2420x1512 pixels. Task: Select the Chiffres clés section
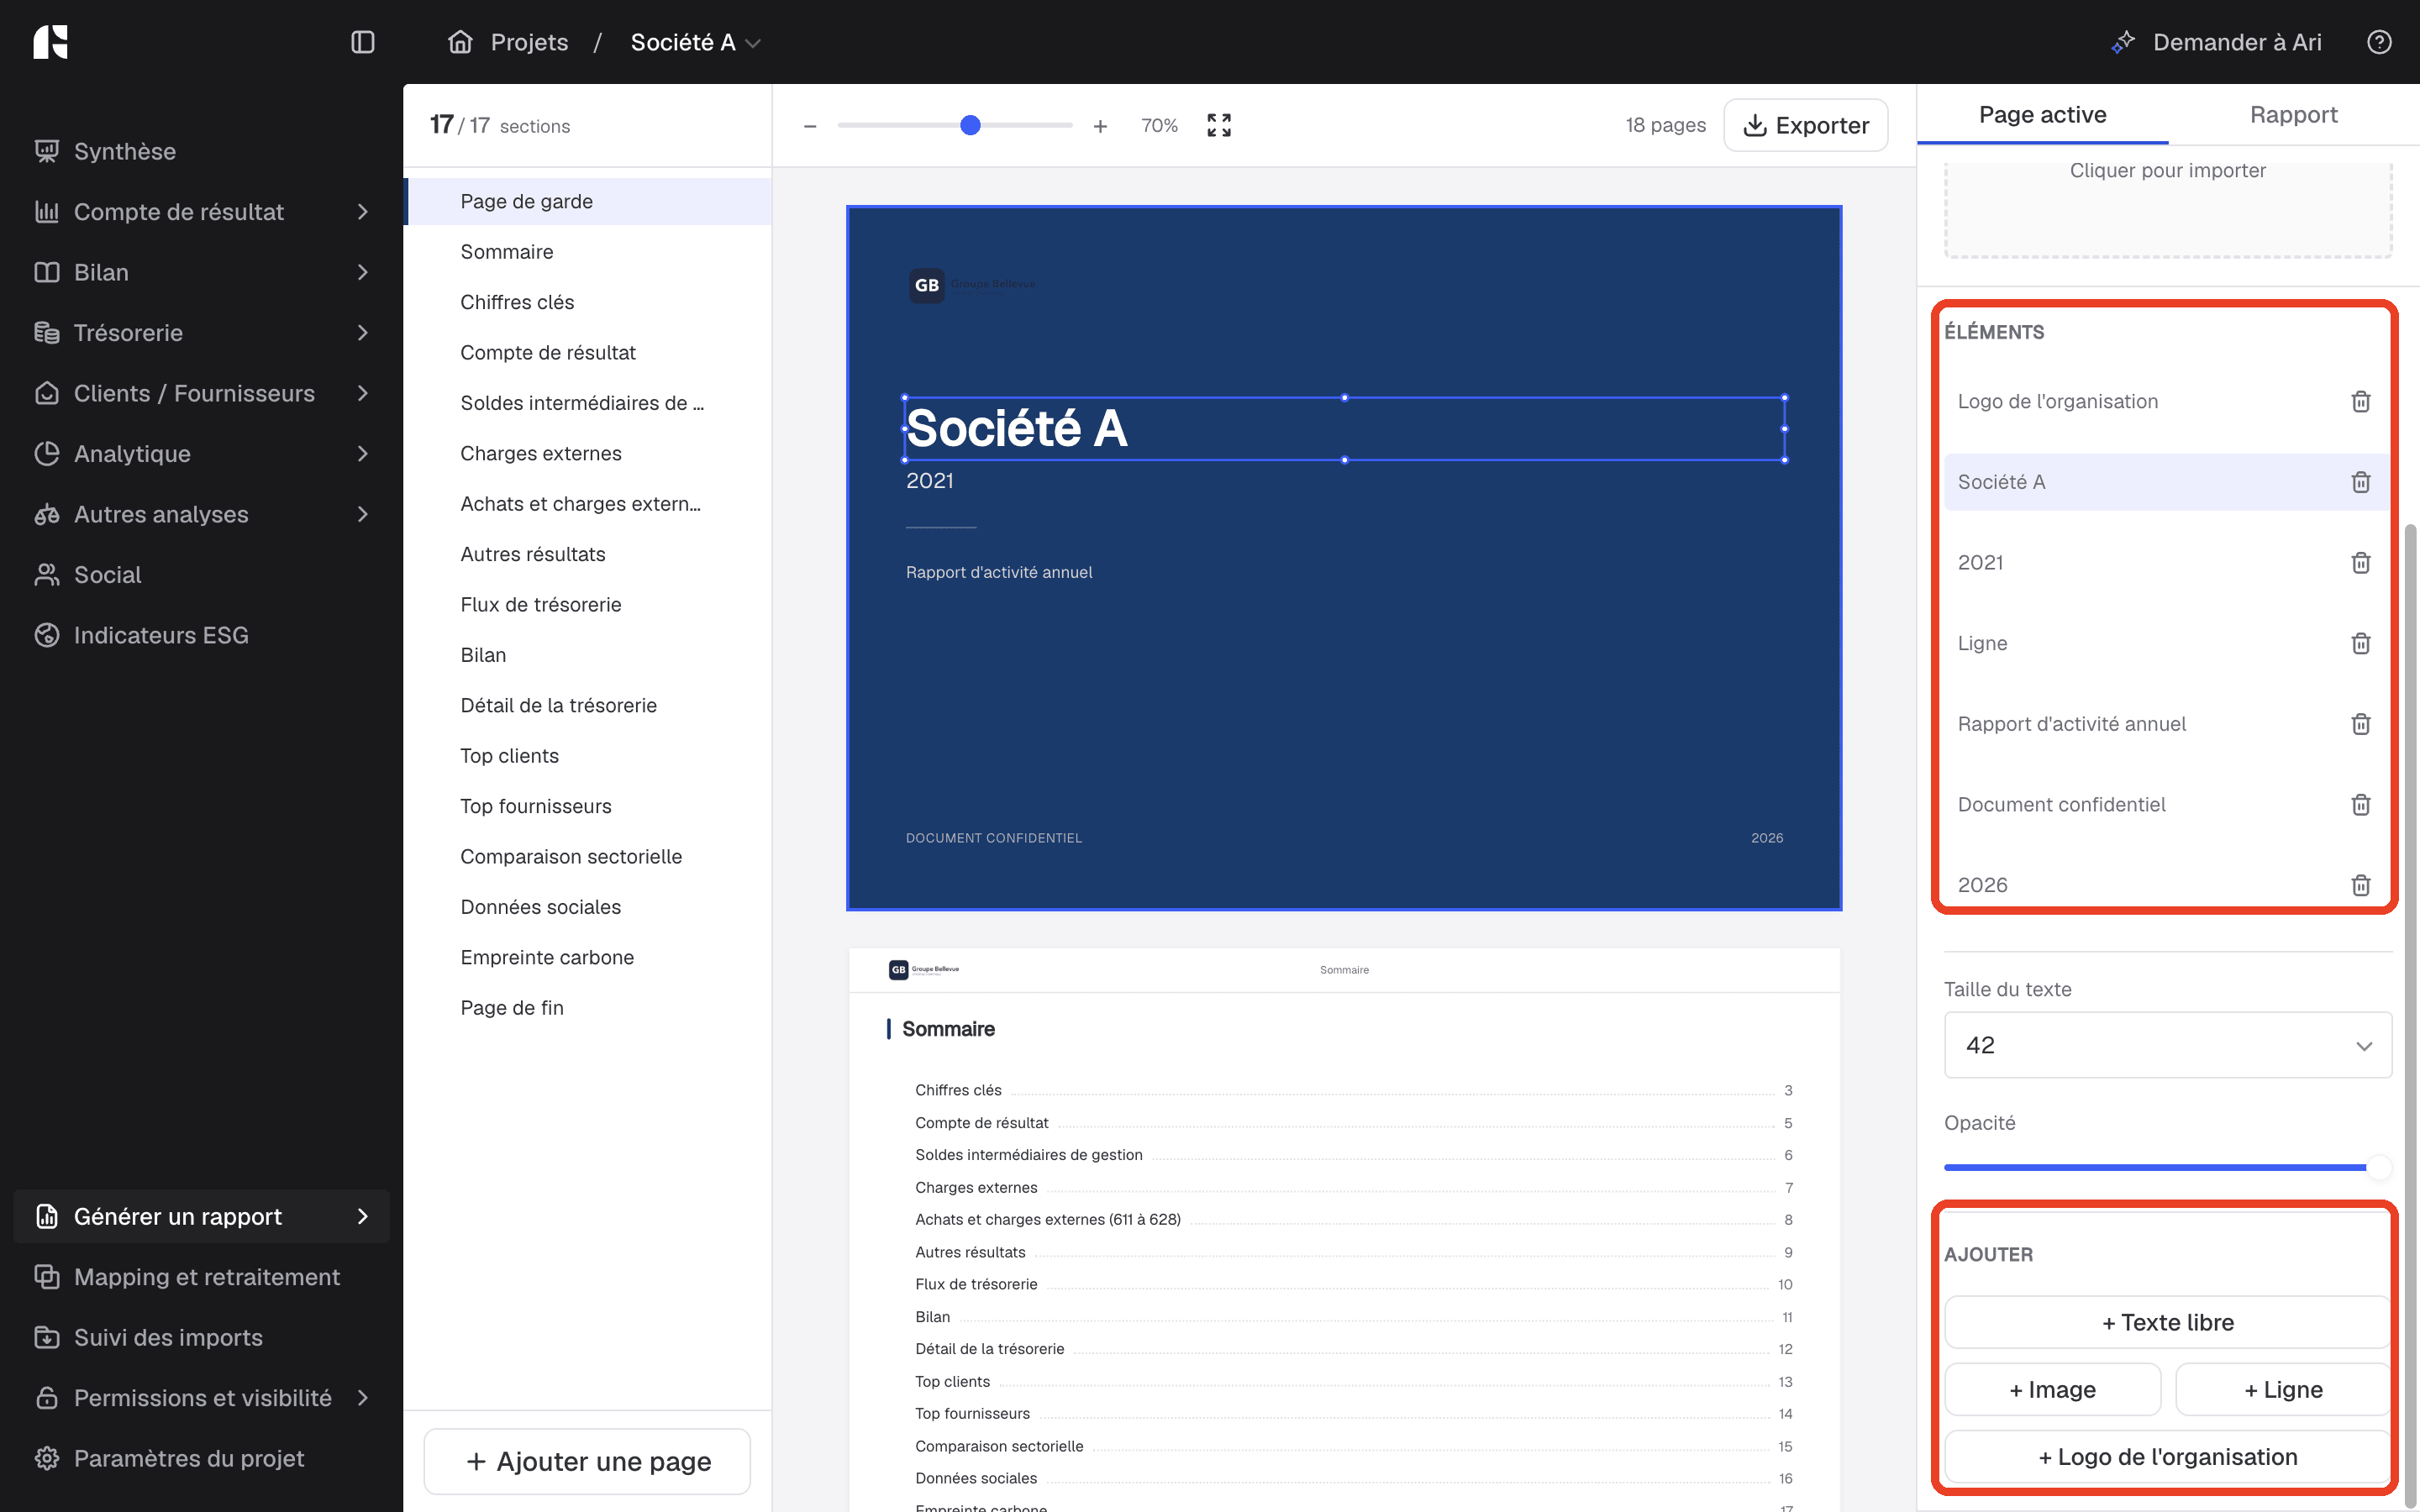coord(588,302)
